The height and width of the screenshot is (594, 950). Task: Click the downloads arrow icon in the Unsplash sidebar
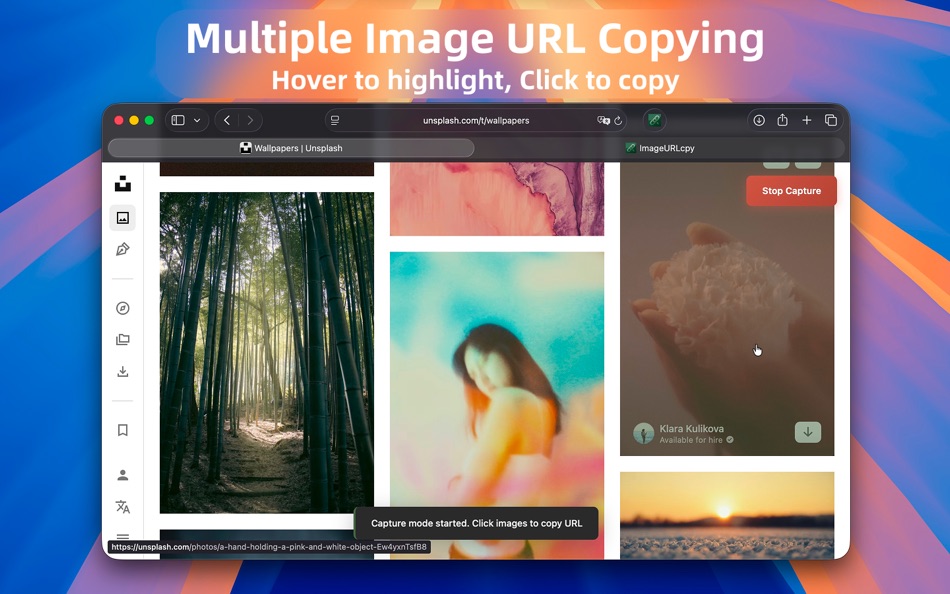122,371
